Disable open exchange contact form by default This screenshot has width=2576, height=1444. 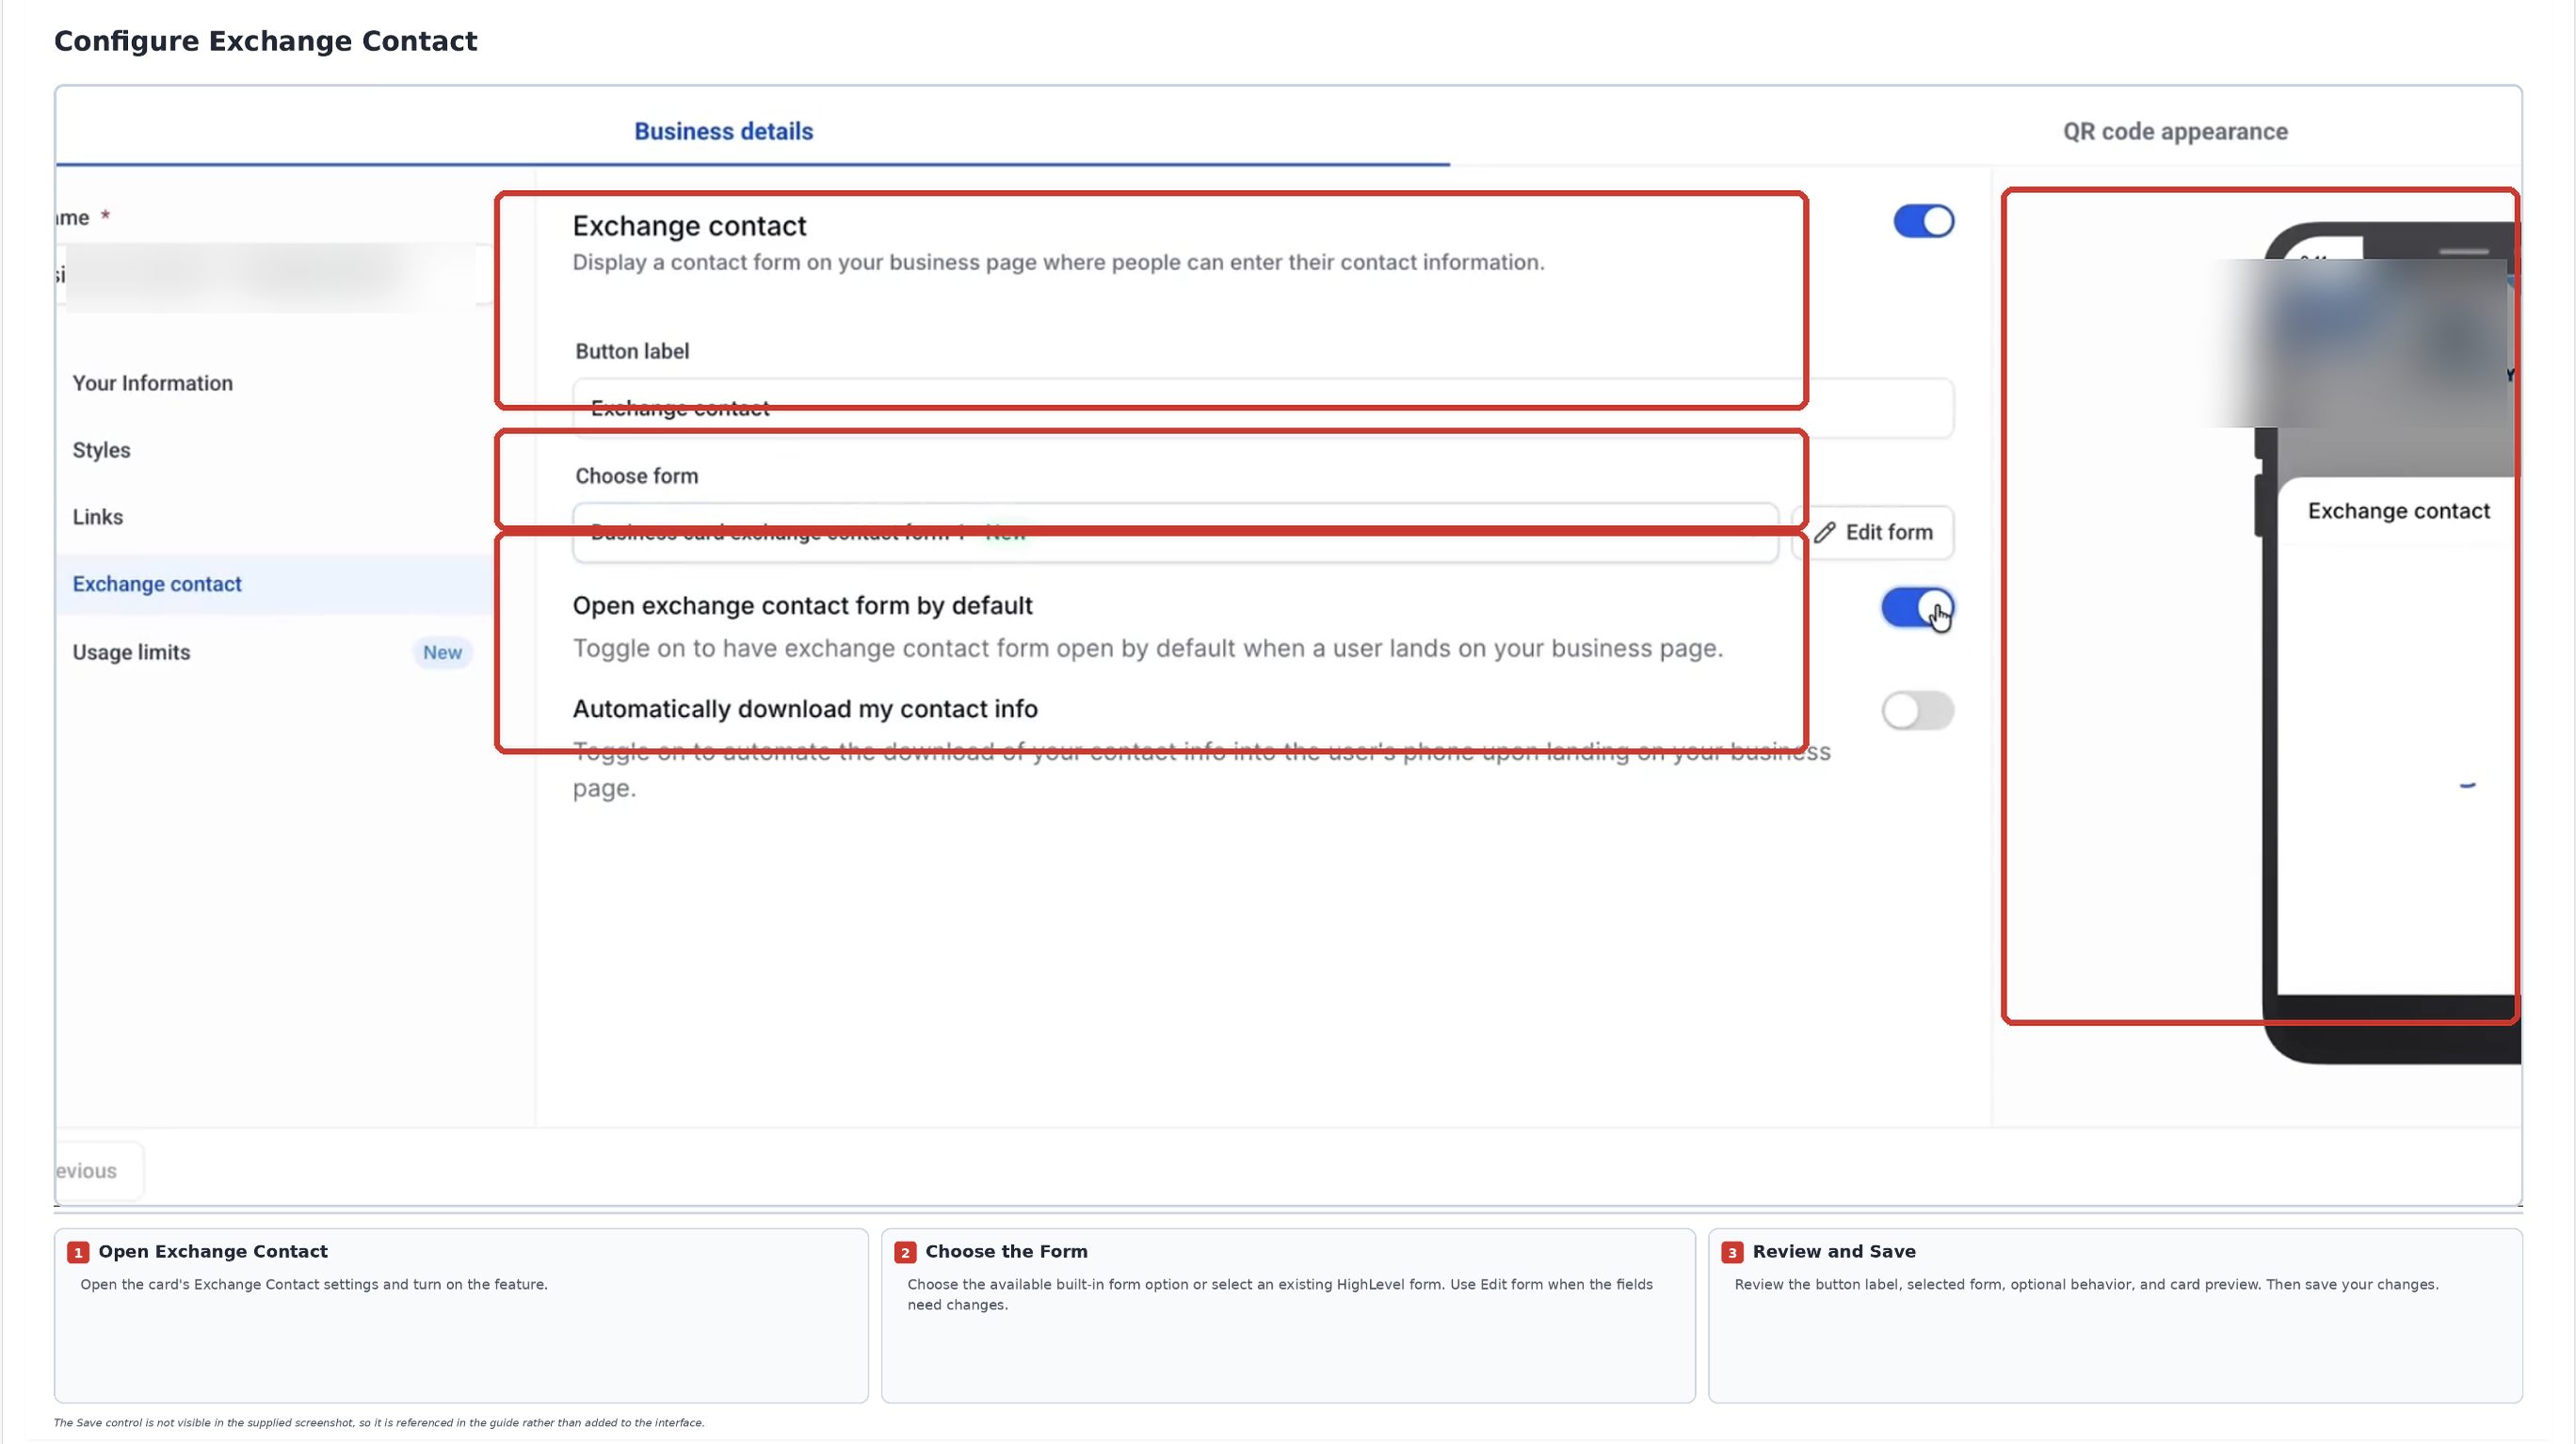pyautogui.click(x=1917, y=607)
